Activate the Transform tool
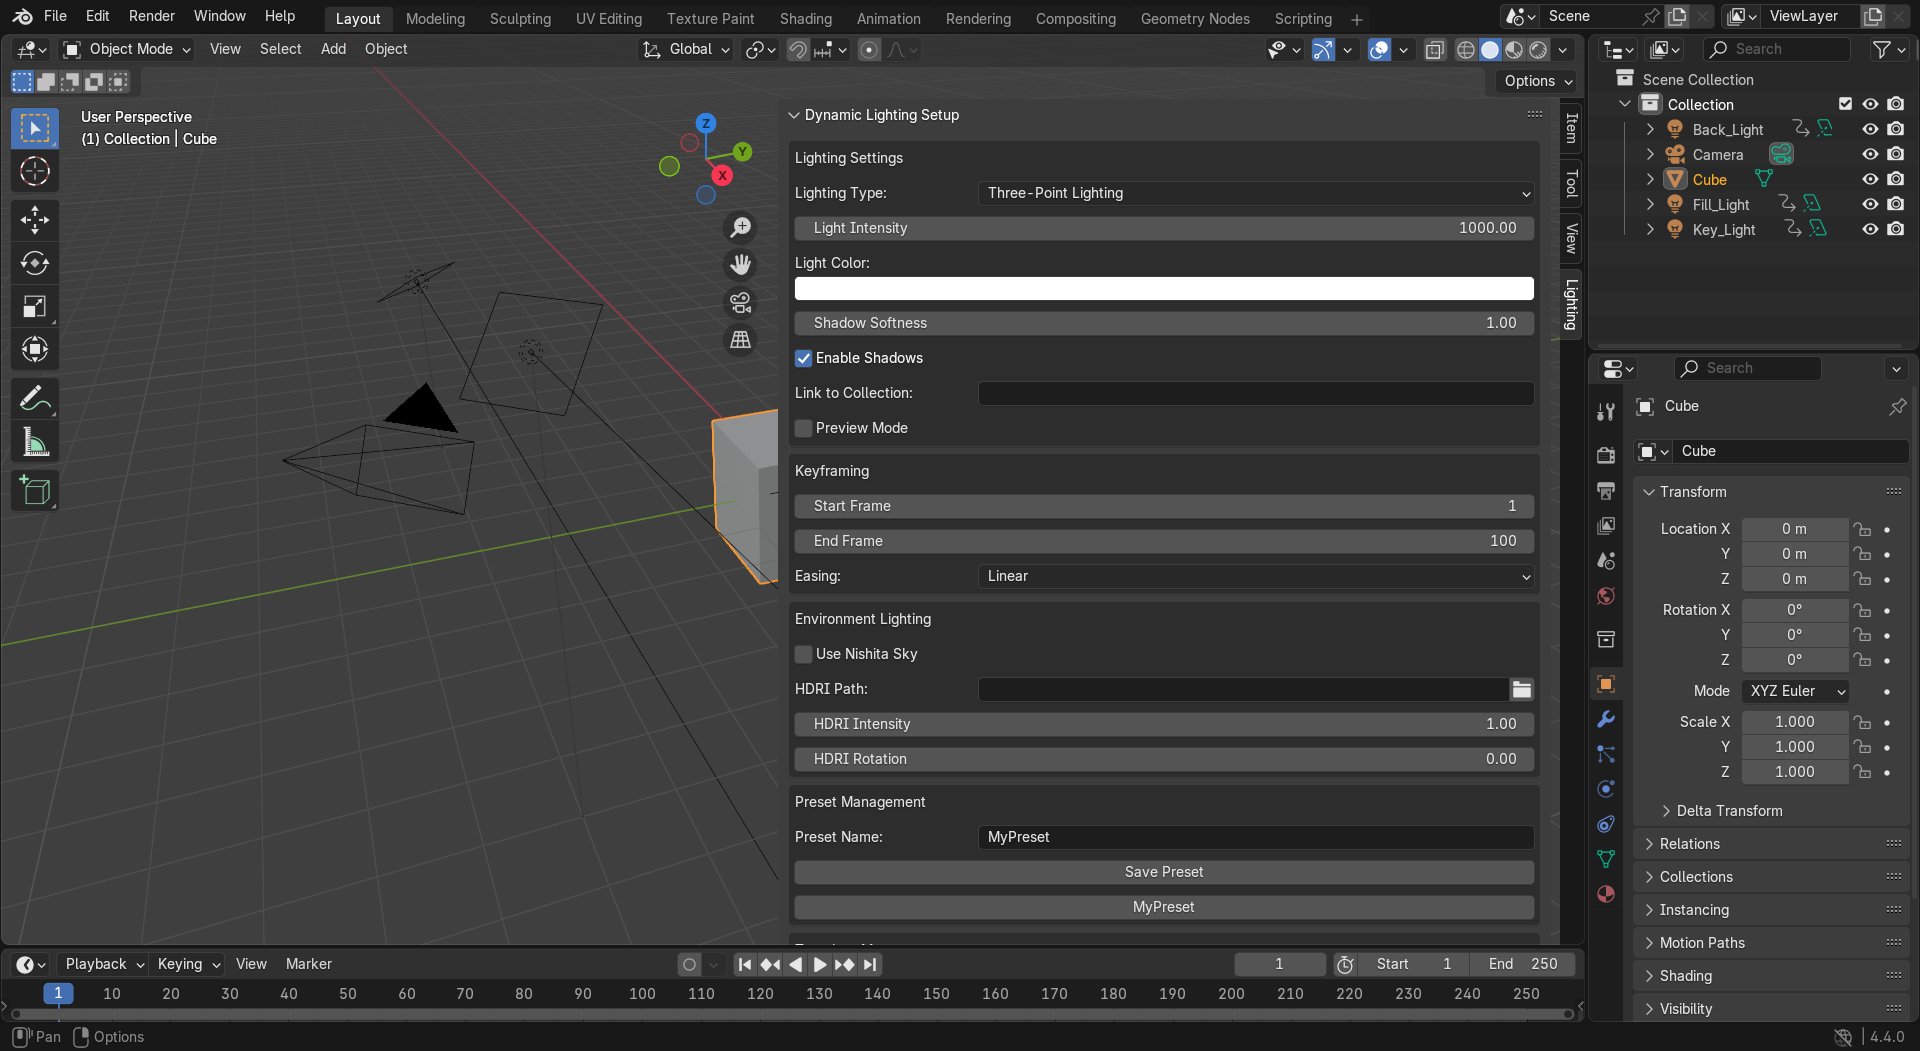Viewport: 1920px width, 1051px height. 35,349
